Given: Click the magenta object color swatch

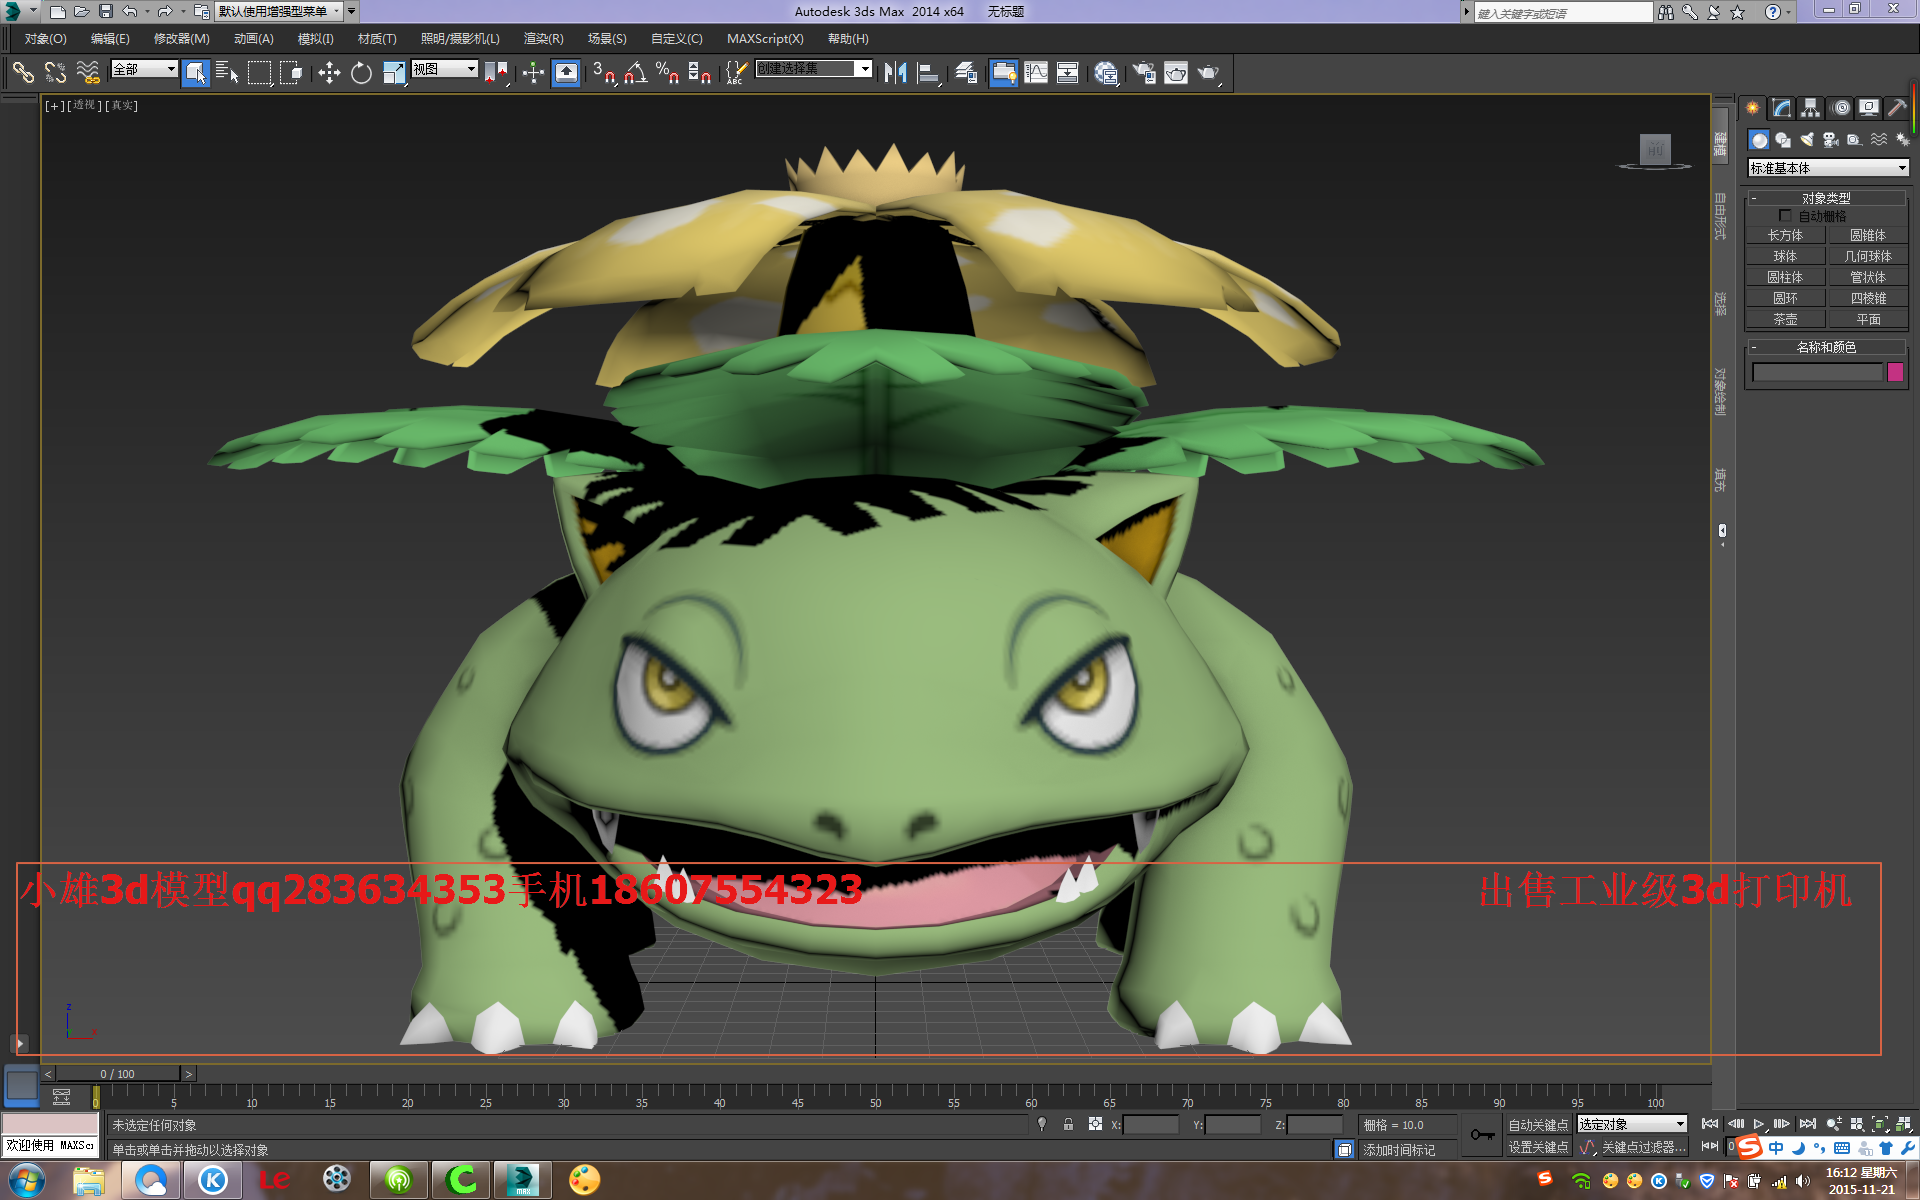Looking at the screenshot, I should tap(1895, 372).
